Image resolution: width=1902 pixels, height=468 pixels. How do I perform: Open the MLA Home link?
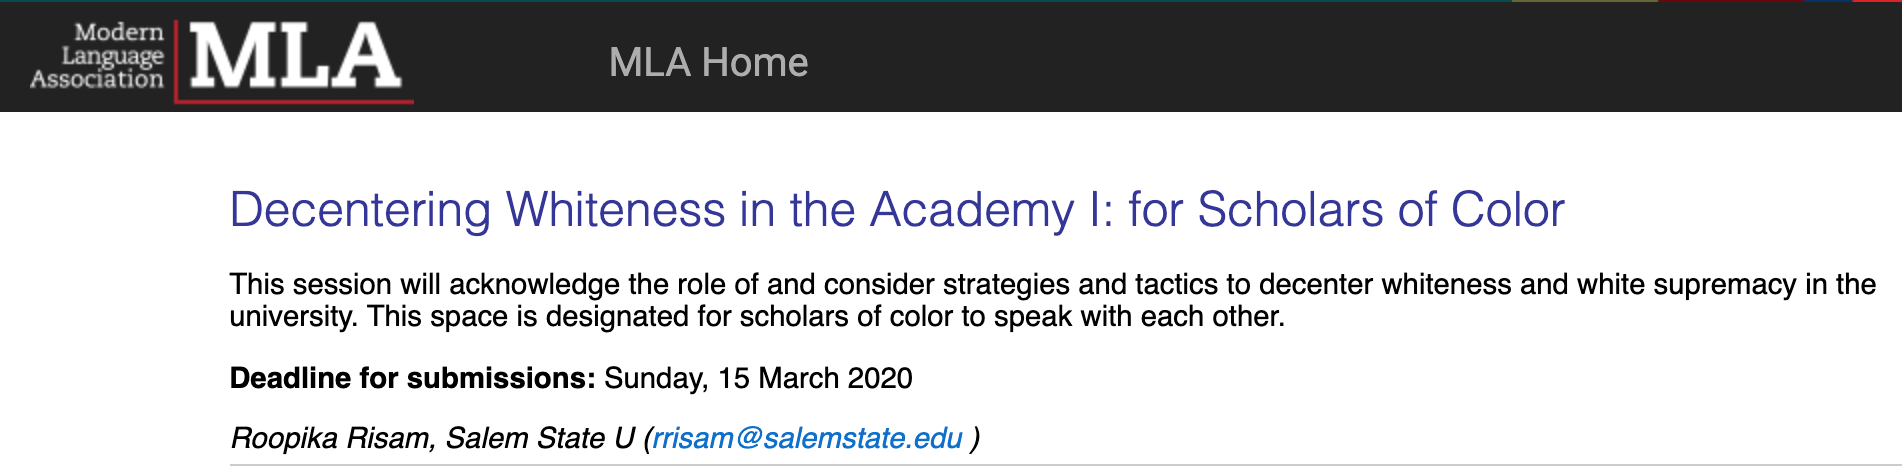pyautogui.click(x=708, y=62)
